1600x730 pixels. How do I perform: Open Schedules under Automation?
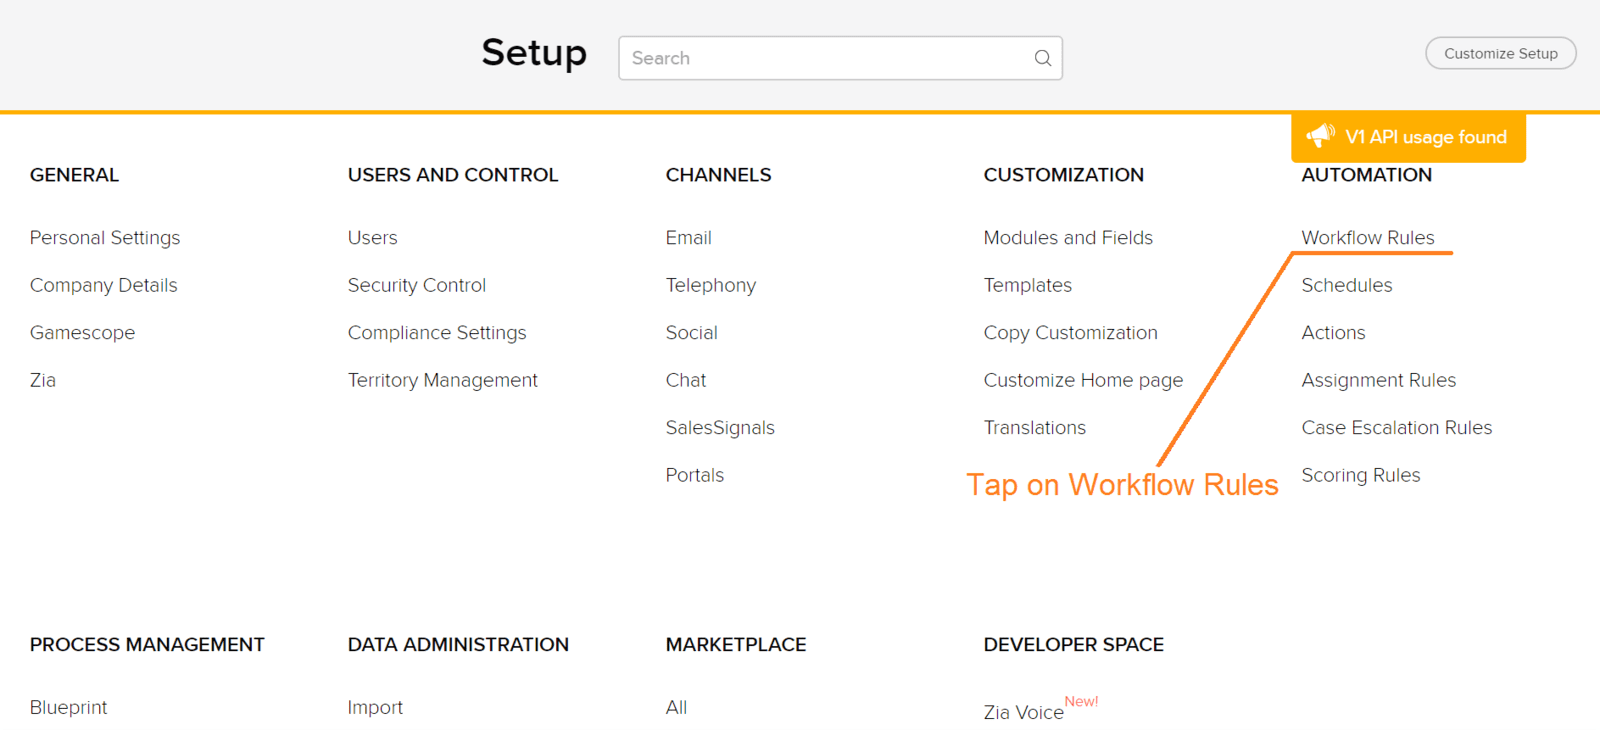1347,285
